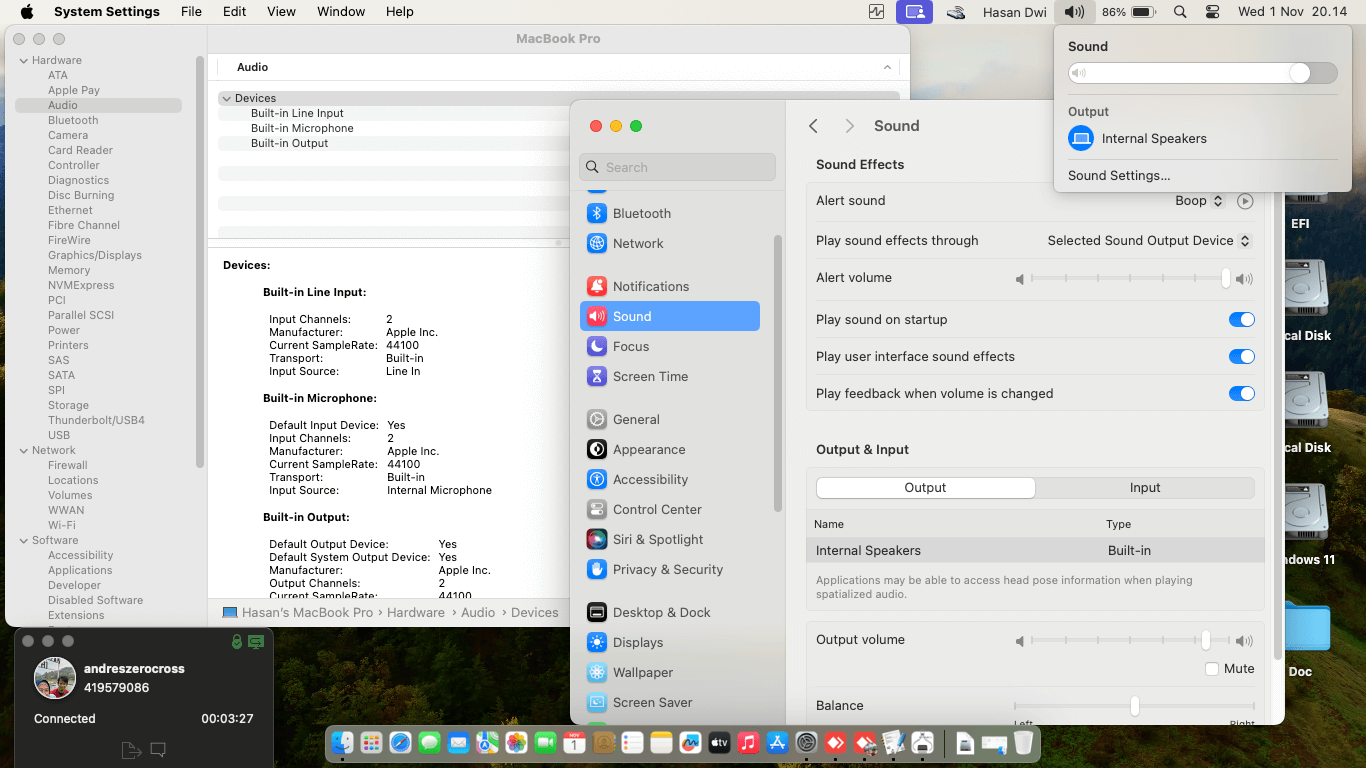The height and width of the screenshot is (768, 1366).
Task: Collapse the Hardware tree in System Information
Action: (24, 60)
